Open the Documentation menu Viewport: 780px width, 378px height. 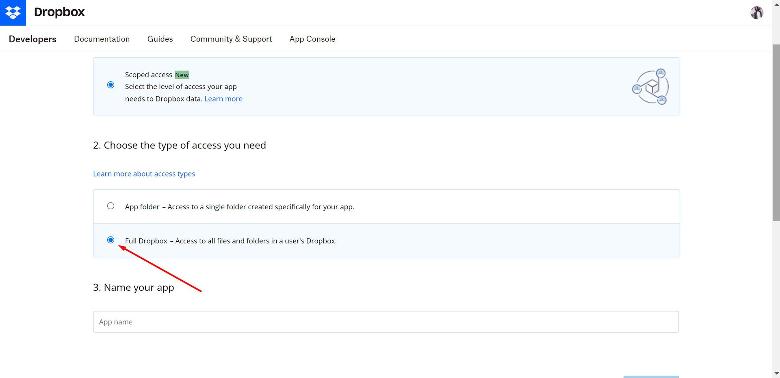click(102, 39)
